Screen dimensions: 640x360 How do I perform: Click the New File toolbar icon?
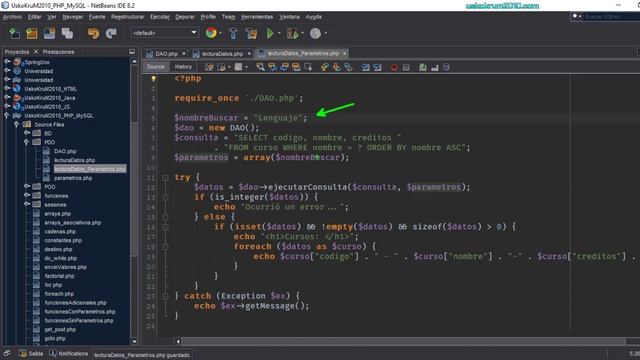14,33
